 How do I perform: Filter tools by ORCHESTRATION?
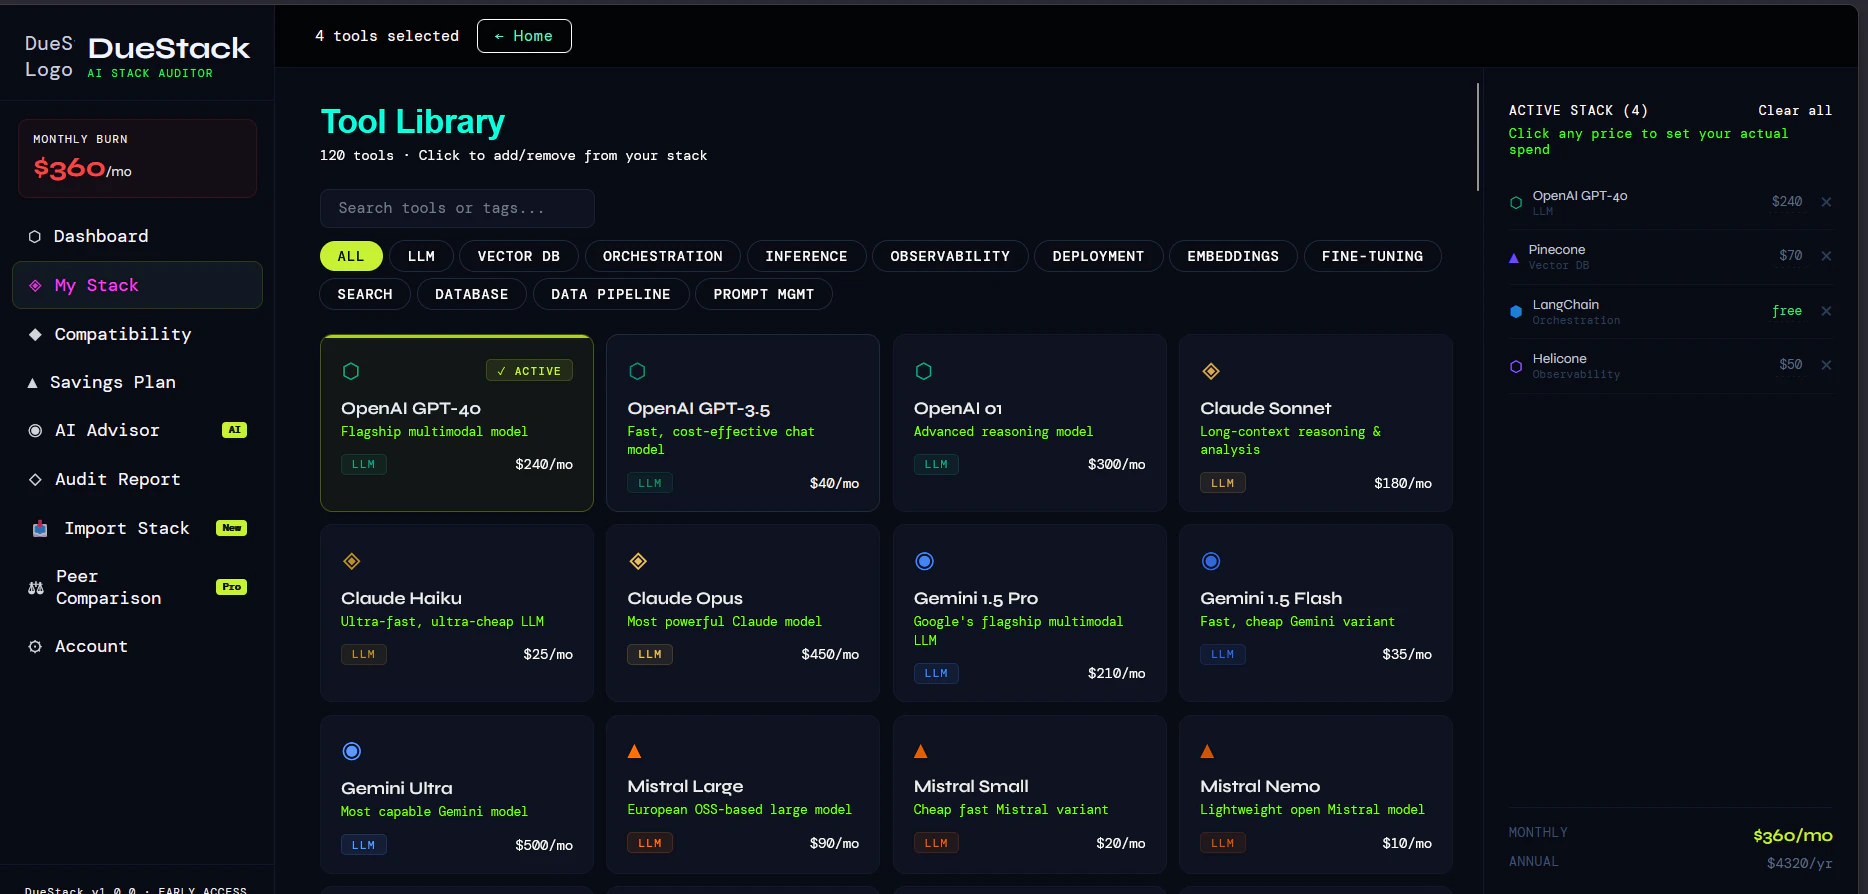662,256
